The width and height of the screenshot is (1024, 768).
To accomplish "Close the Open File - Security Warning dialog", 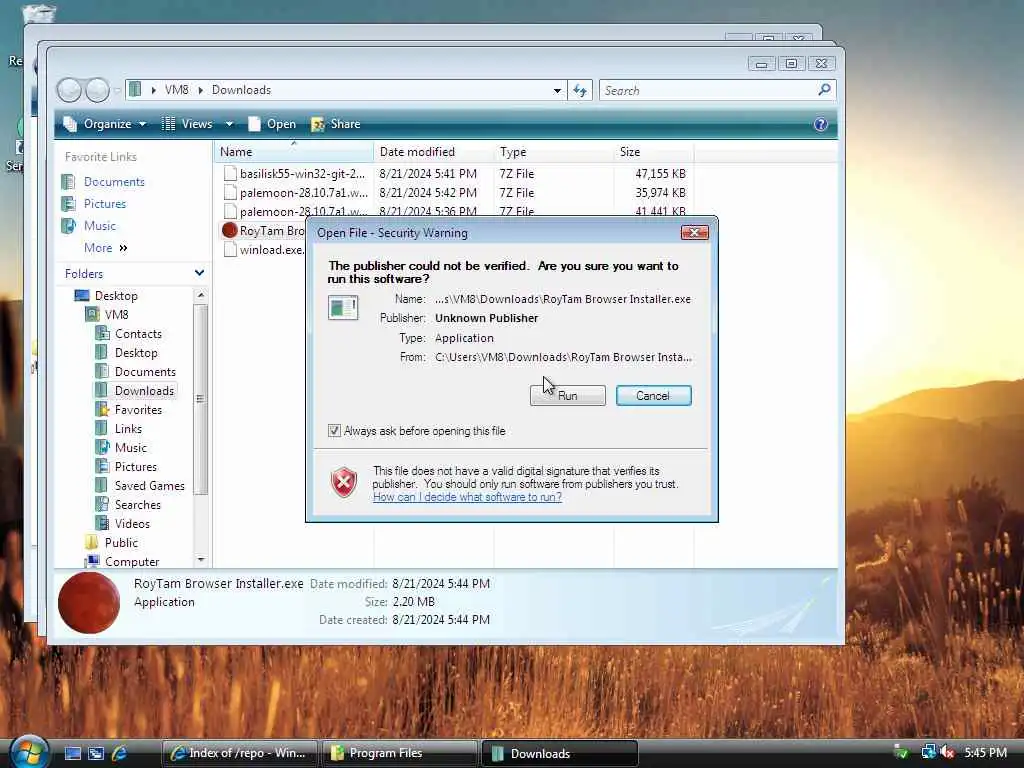I will [694, 232].
